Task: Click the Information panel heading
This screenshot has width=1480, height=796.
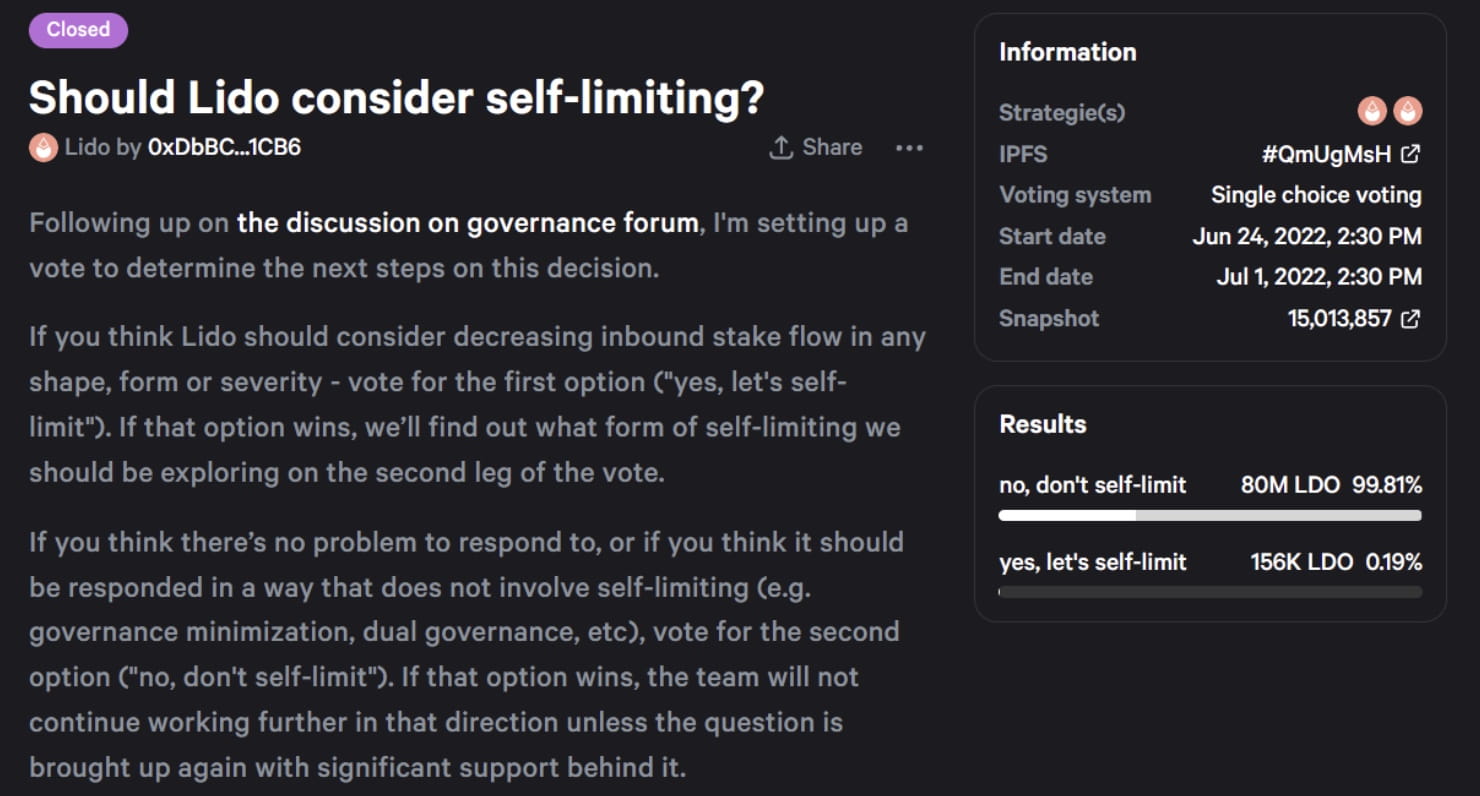Action: point(1067,52)
